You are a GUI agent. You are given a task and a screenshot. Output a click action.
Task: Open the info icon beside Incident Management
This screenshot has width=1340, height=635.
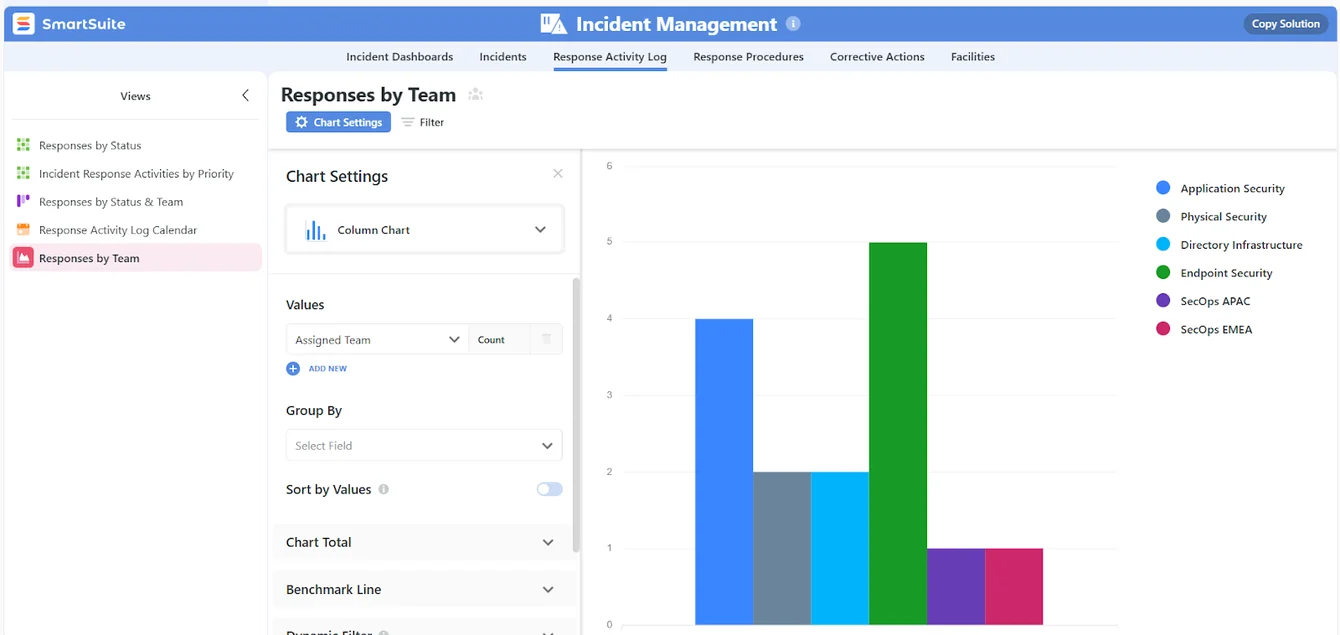pyautogui.click(x=793, y=24)
